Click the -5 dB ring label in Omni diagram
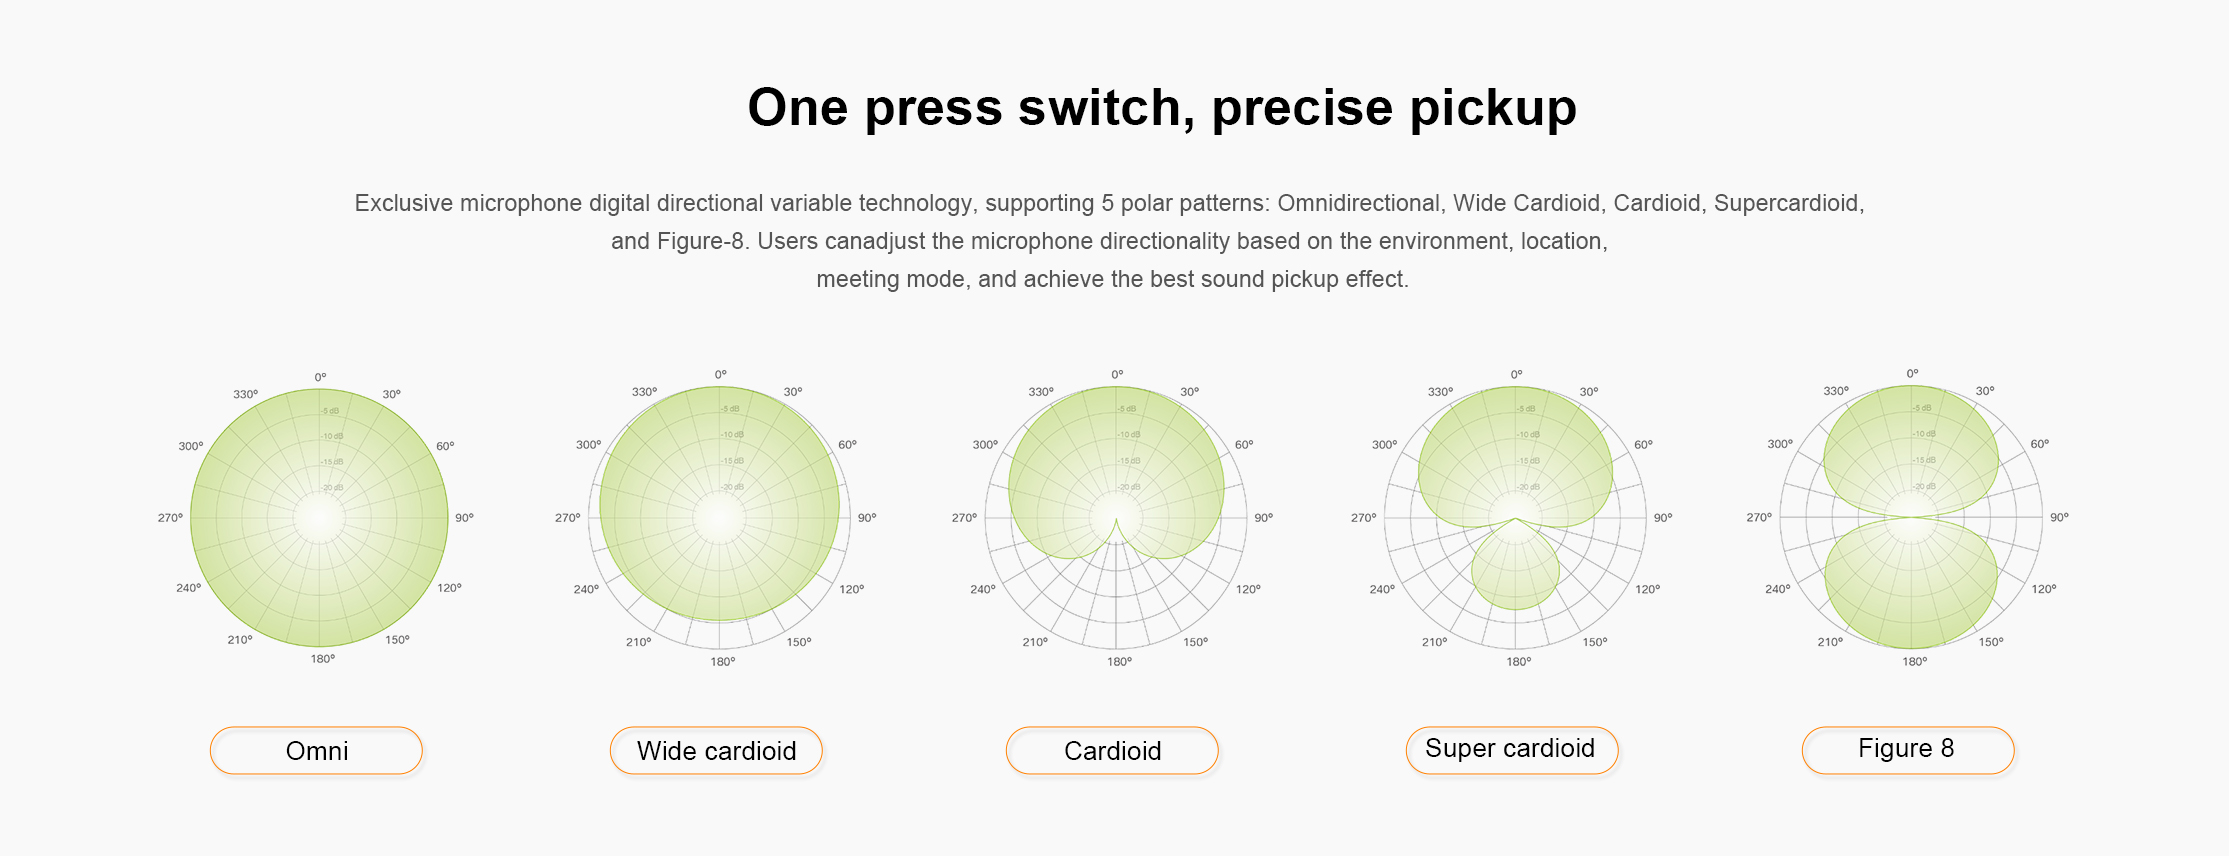 330,411
